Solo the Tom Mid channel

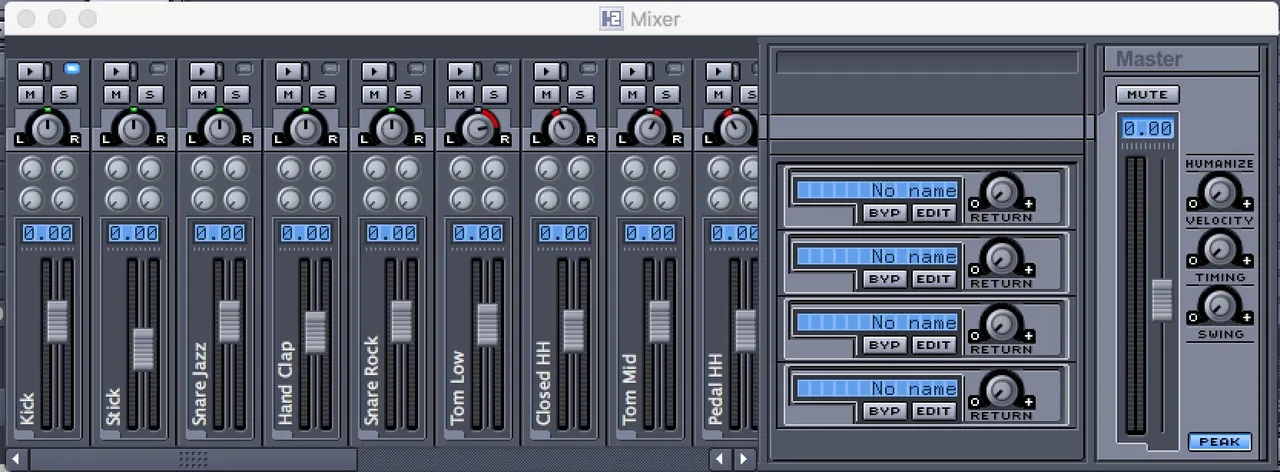665,94
